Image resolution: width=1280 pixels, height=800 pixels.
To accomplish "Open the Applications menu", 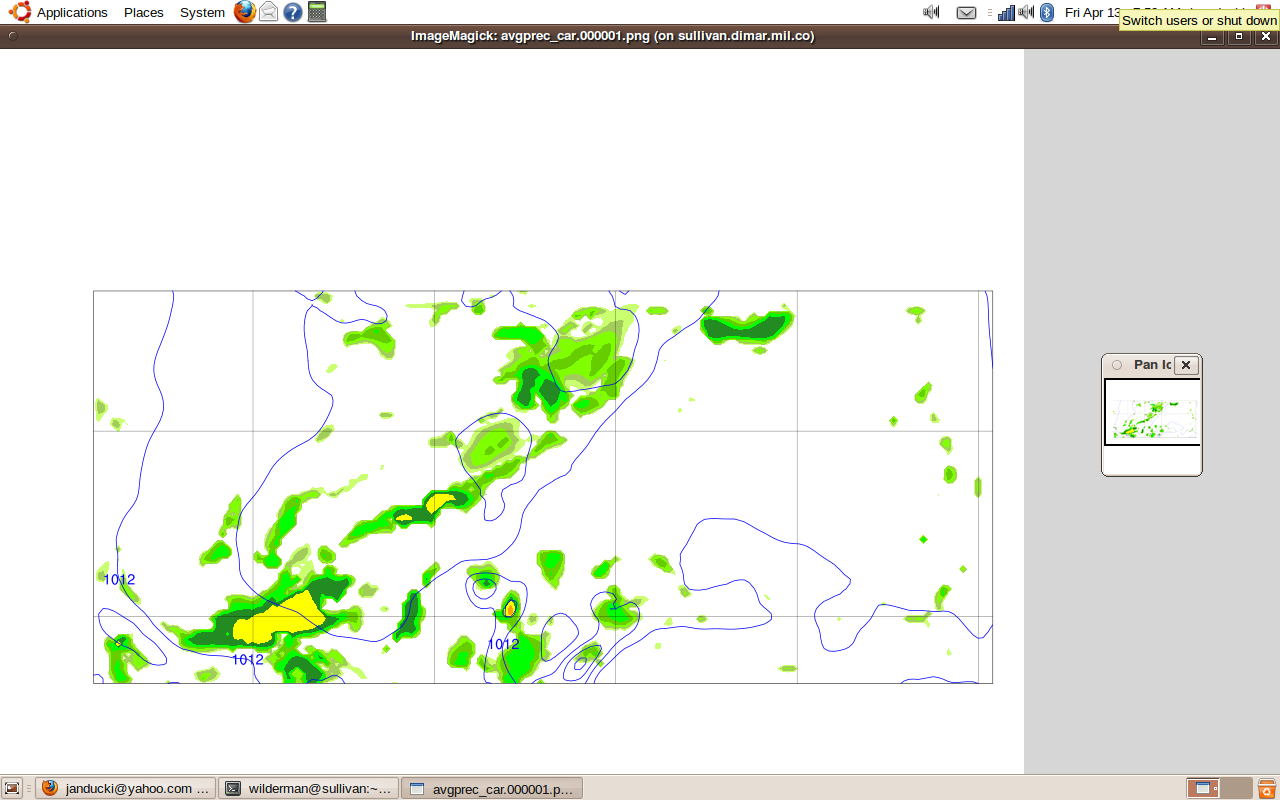I will (72, 12).
